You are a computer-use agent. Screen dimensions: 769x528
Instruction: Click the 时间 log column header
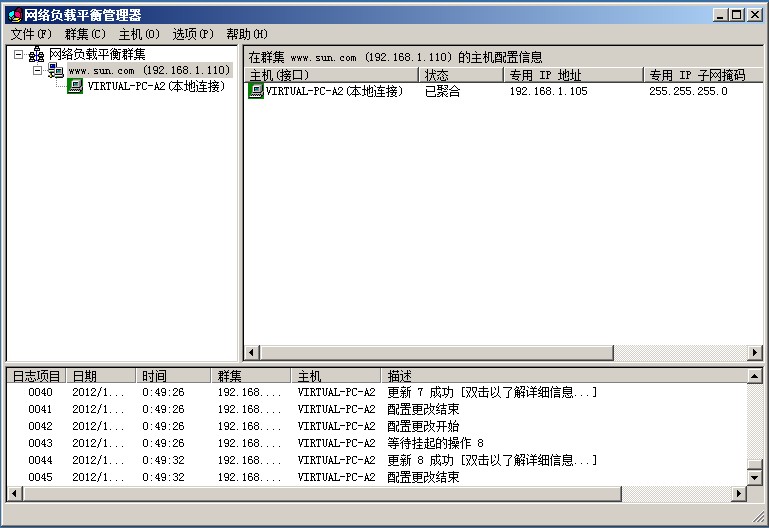(x=174, y=376)
